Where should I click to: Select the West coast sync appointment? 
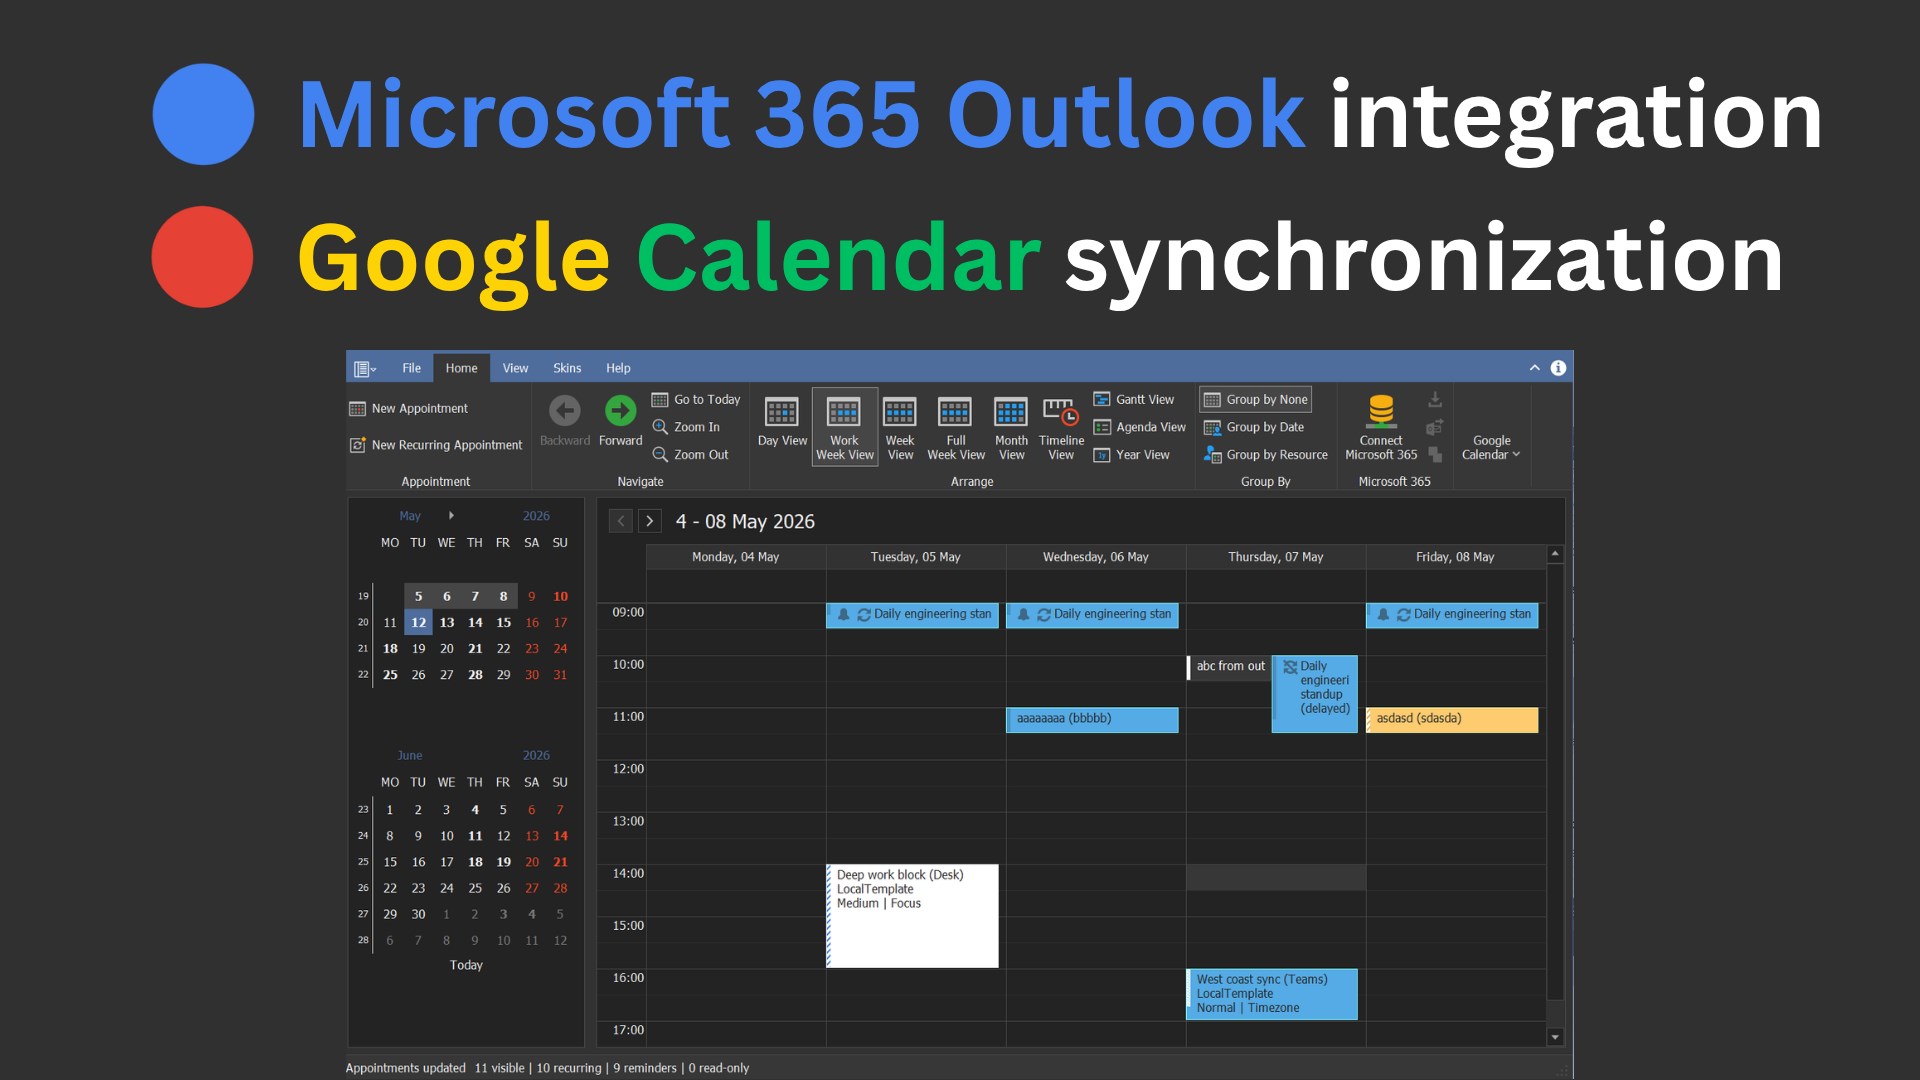[x=1272, y=994]
